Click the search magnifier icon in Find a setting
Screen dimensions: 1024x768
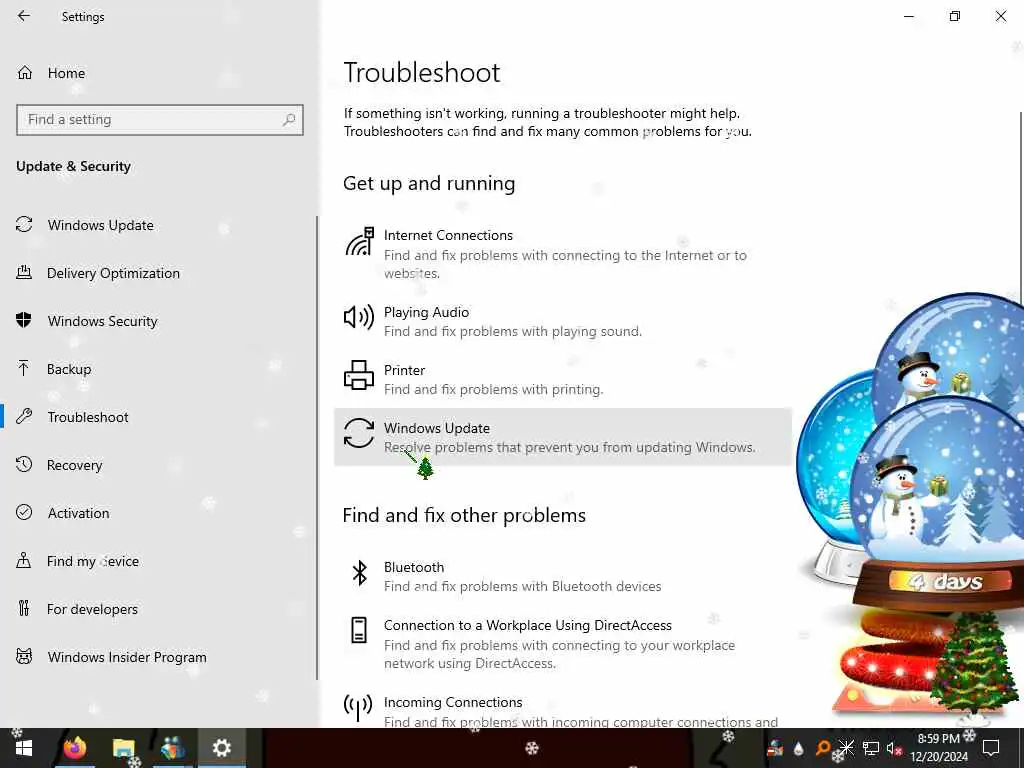289,120
